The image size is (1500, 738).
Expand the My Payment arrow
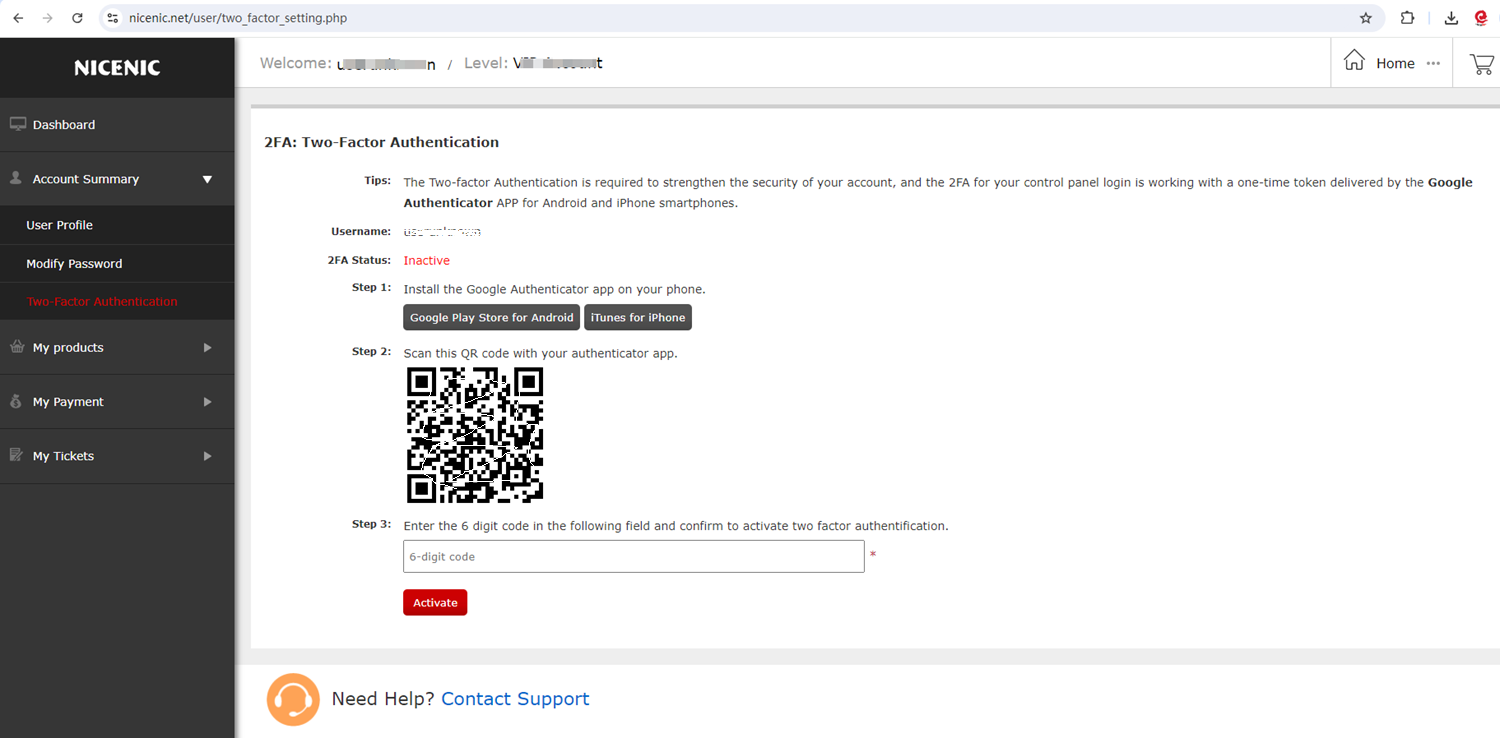208,401
